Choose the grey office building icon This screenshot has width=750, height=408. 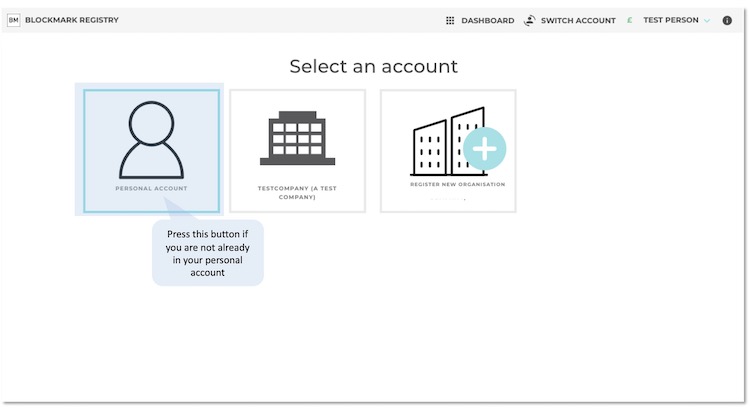pos(297,138)
